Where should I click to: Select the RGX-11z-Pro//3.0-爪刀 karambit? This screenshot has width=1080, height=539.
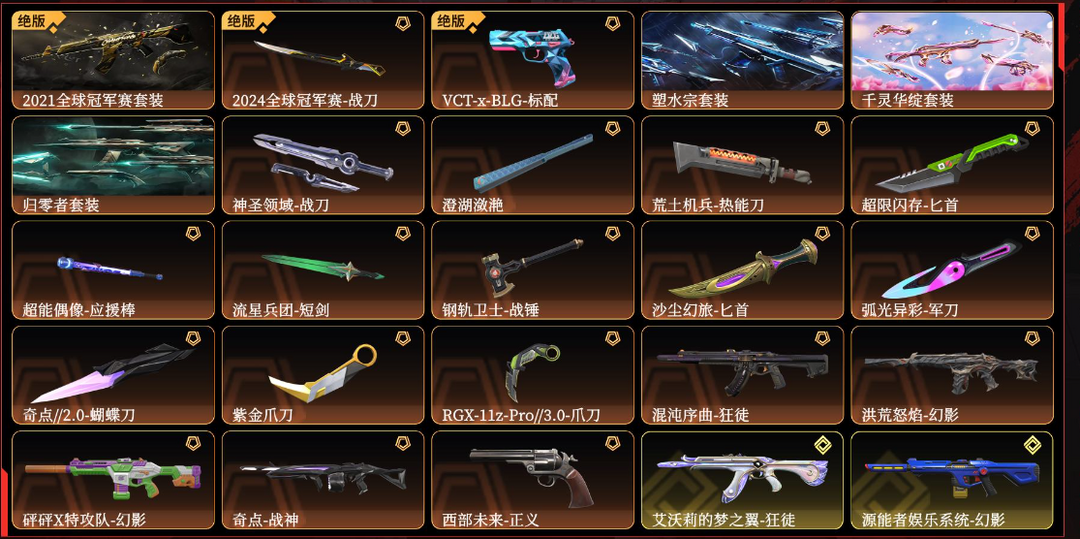[532, 376]
